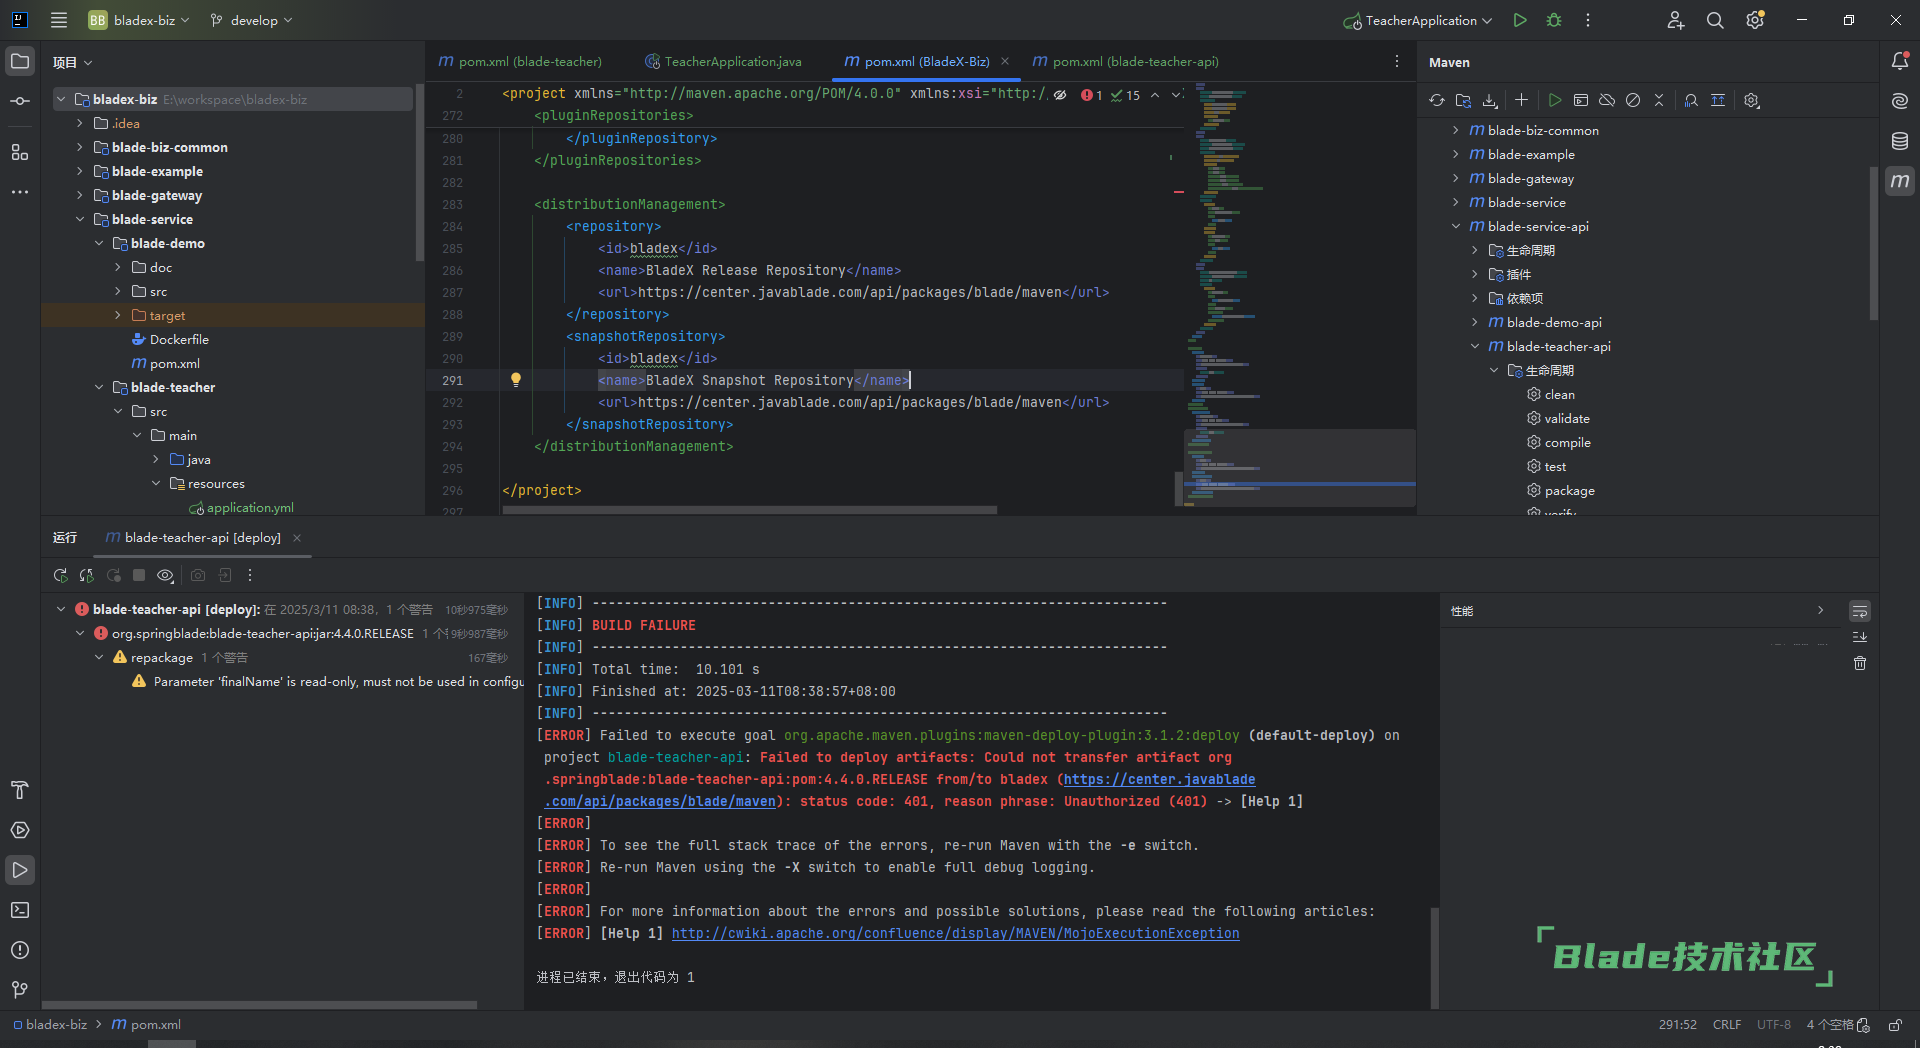
Task: Open Search Everywhere
Action: [1715, 20]
